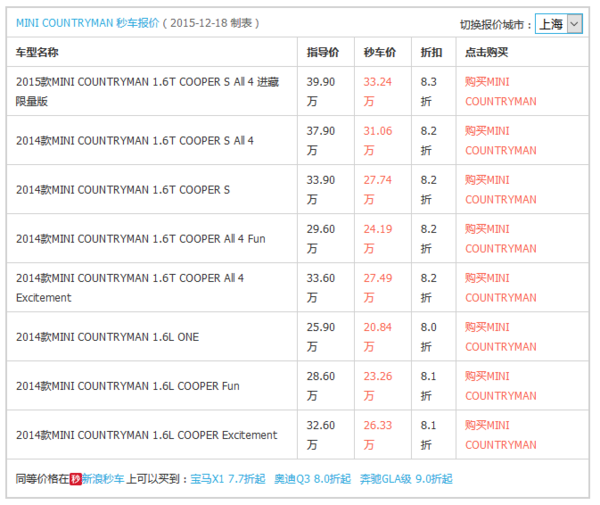Click the 8.3折 discount value

(429, 91)
